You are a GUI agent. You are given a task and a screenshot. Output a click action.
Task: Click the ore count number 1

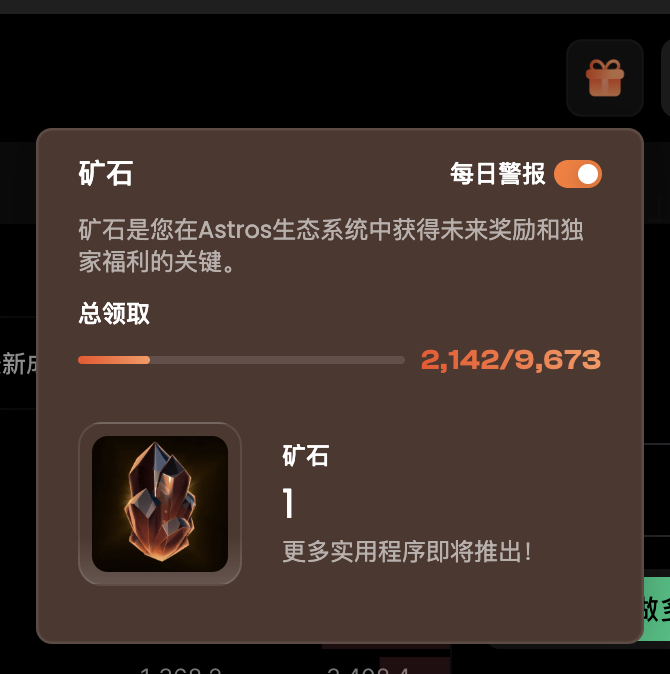pyautogui.click(x=288, y=503)
